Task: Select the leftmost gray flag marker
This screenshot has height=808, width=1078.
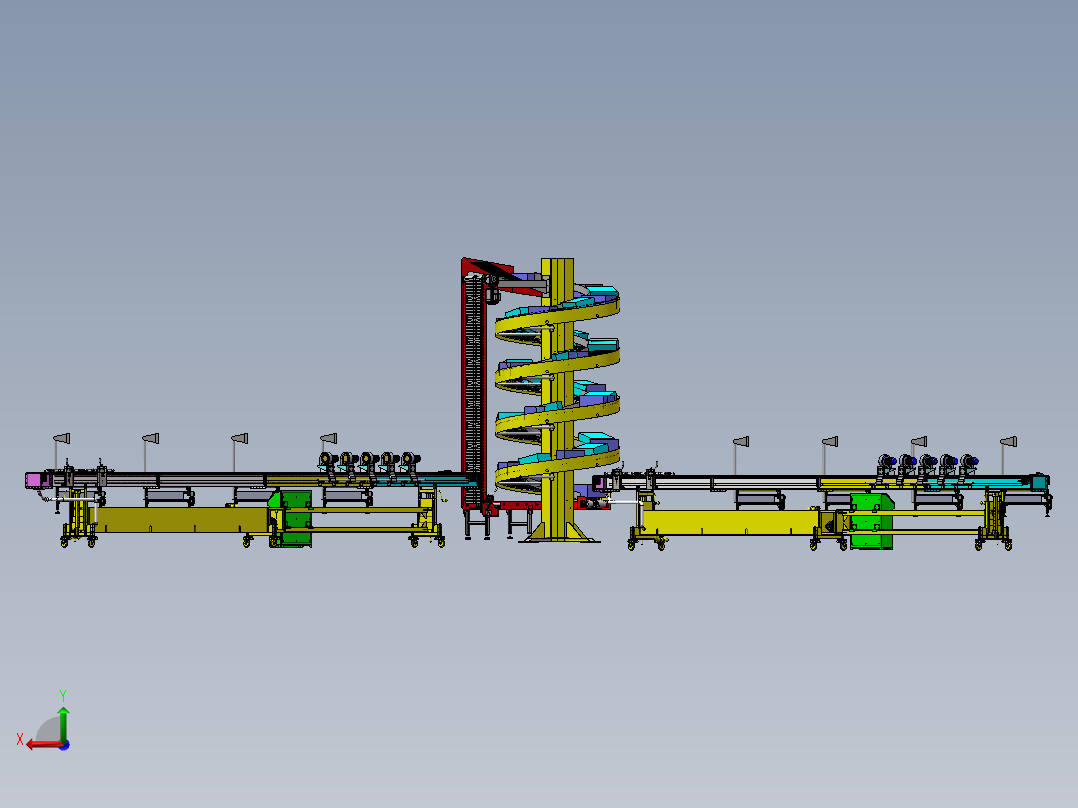Action: (x=62, y=439)
